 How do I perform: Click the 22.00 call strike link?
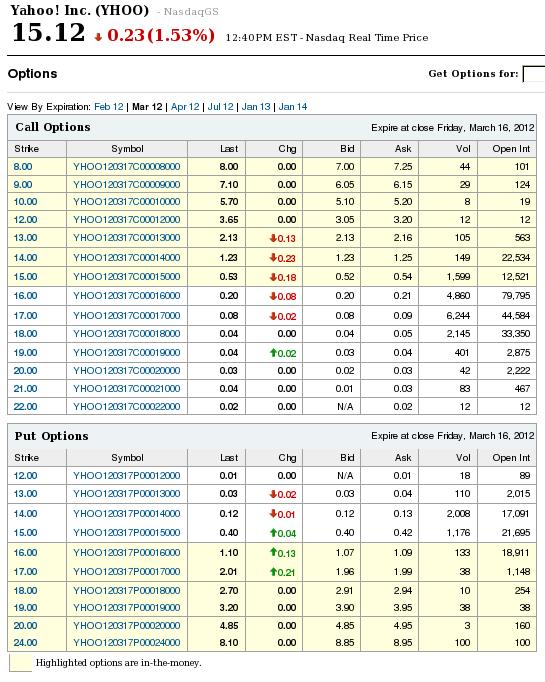[25, 407]
